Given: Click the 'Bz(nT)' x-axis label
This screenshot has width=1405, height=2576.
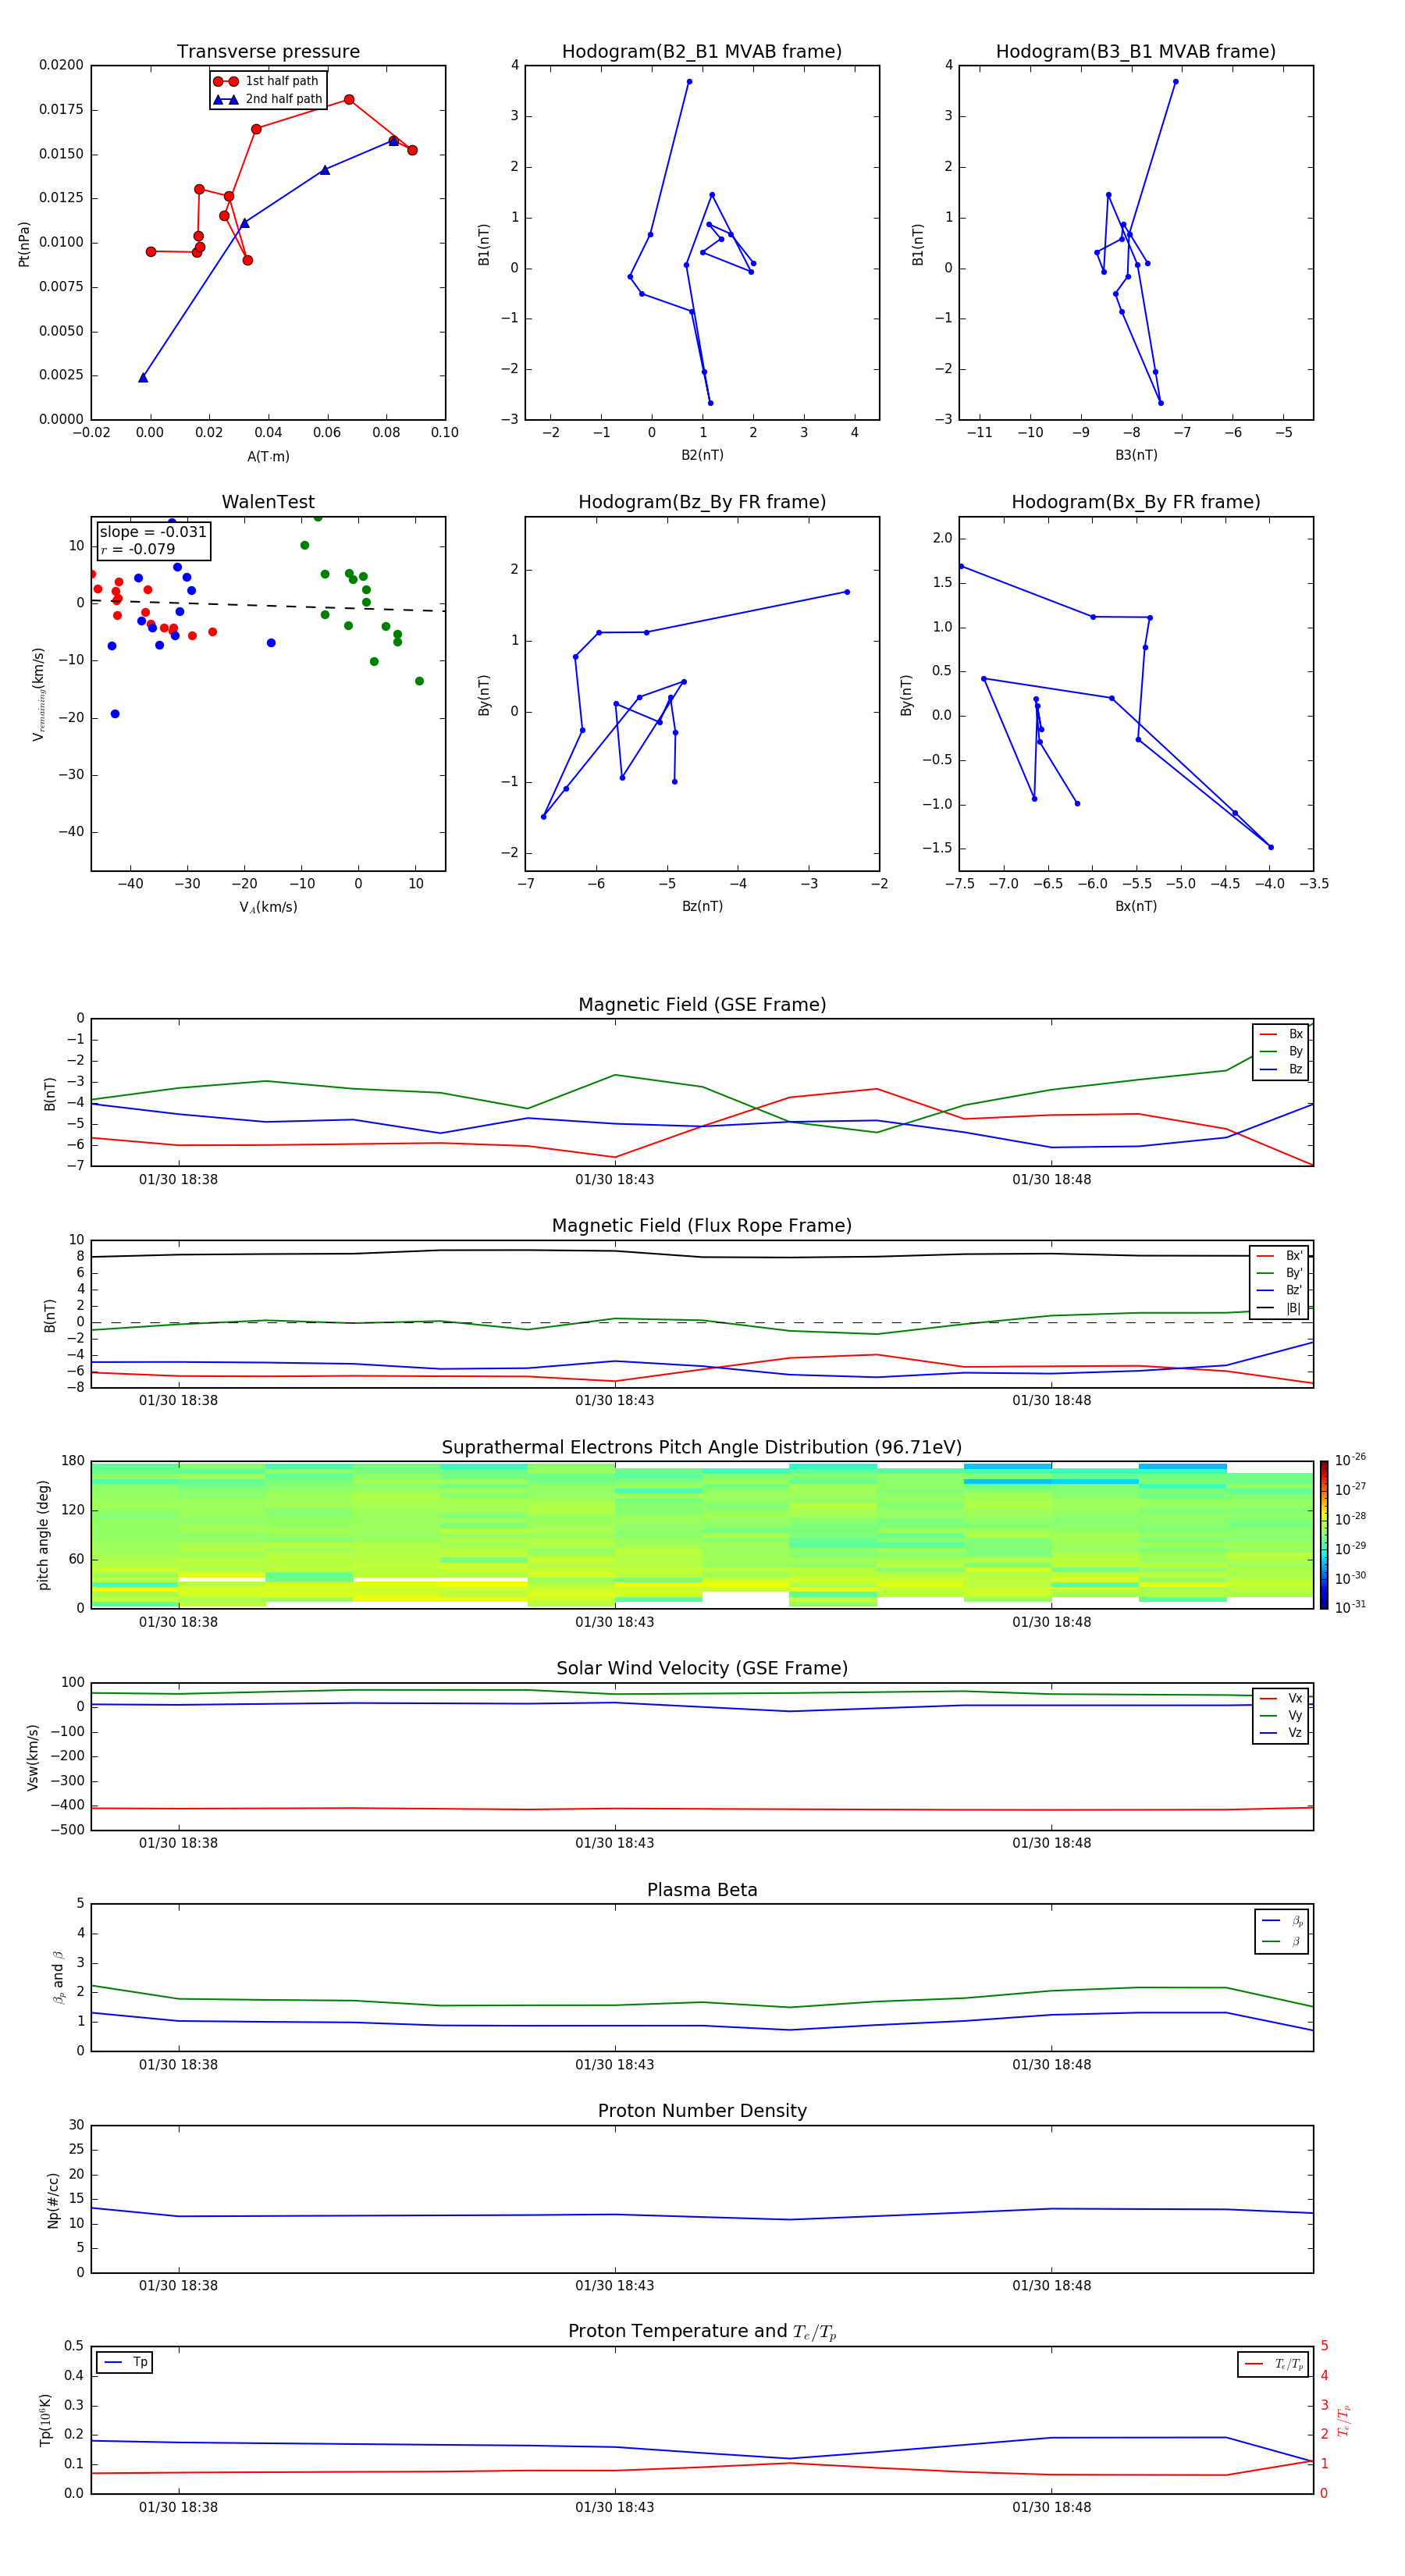Looking at the screenshot, I should (702, 906).
